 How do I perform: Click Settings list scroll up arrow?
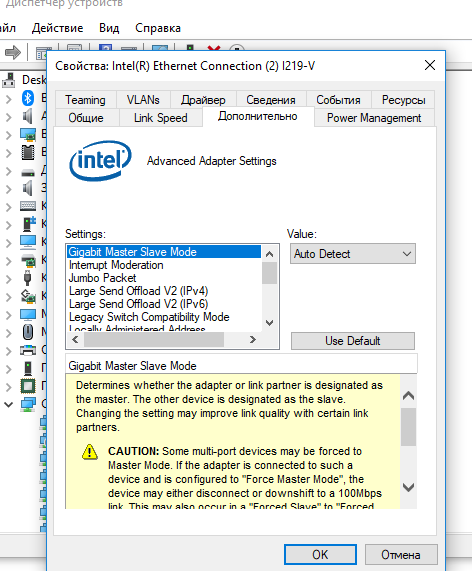click(x=270, y=254)
